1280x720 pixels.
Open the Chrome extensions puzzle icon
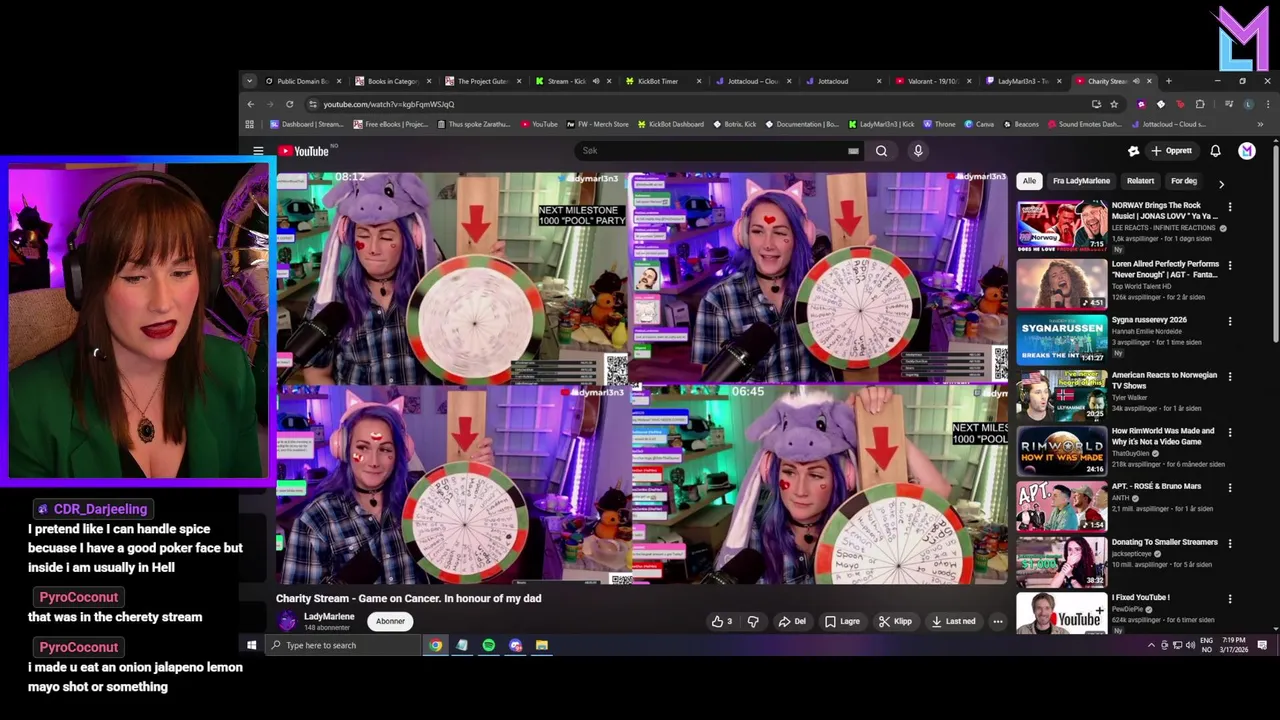coord(1200,104)
